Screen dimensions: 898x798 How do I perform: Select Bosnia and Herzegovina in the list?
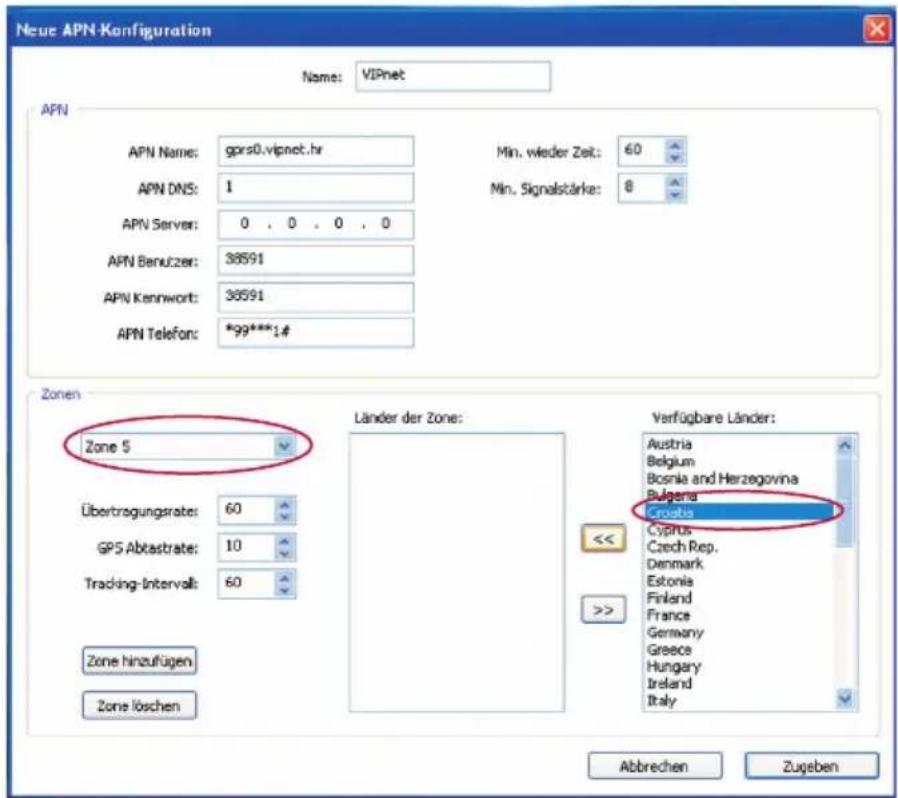coord(722,478)
